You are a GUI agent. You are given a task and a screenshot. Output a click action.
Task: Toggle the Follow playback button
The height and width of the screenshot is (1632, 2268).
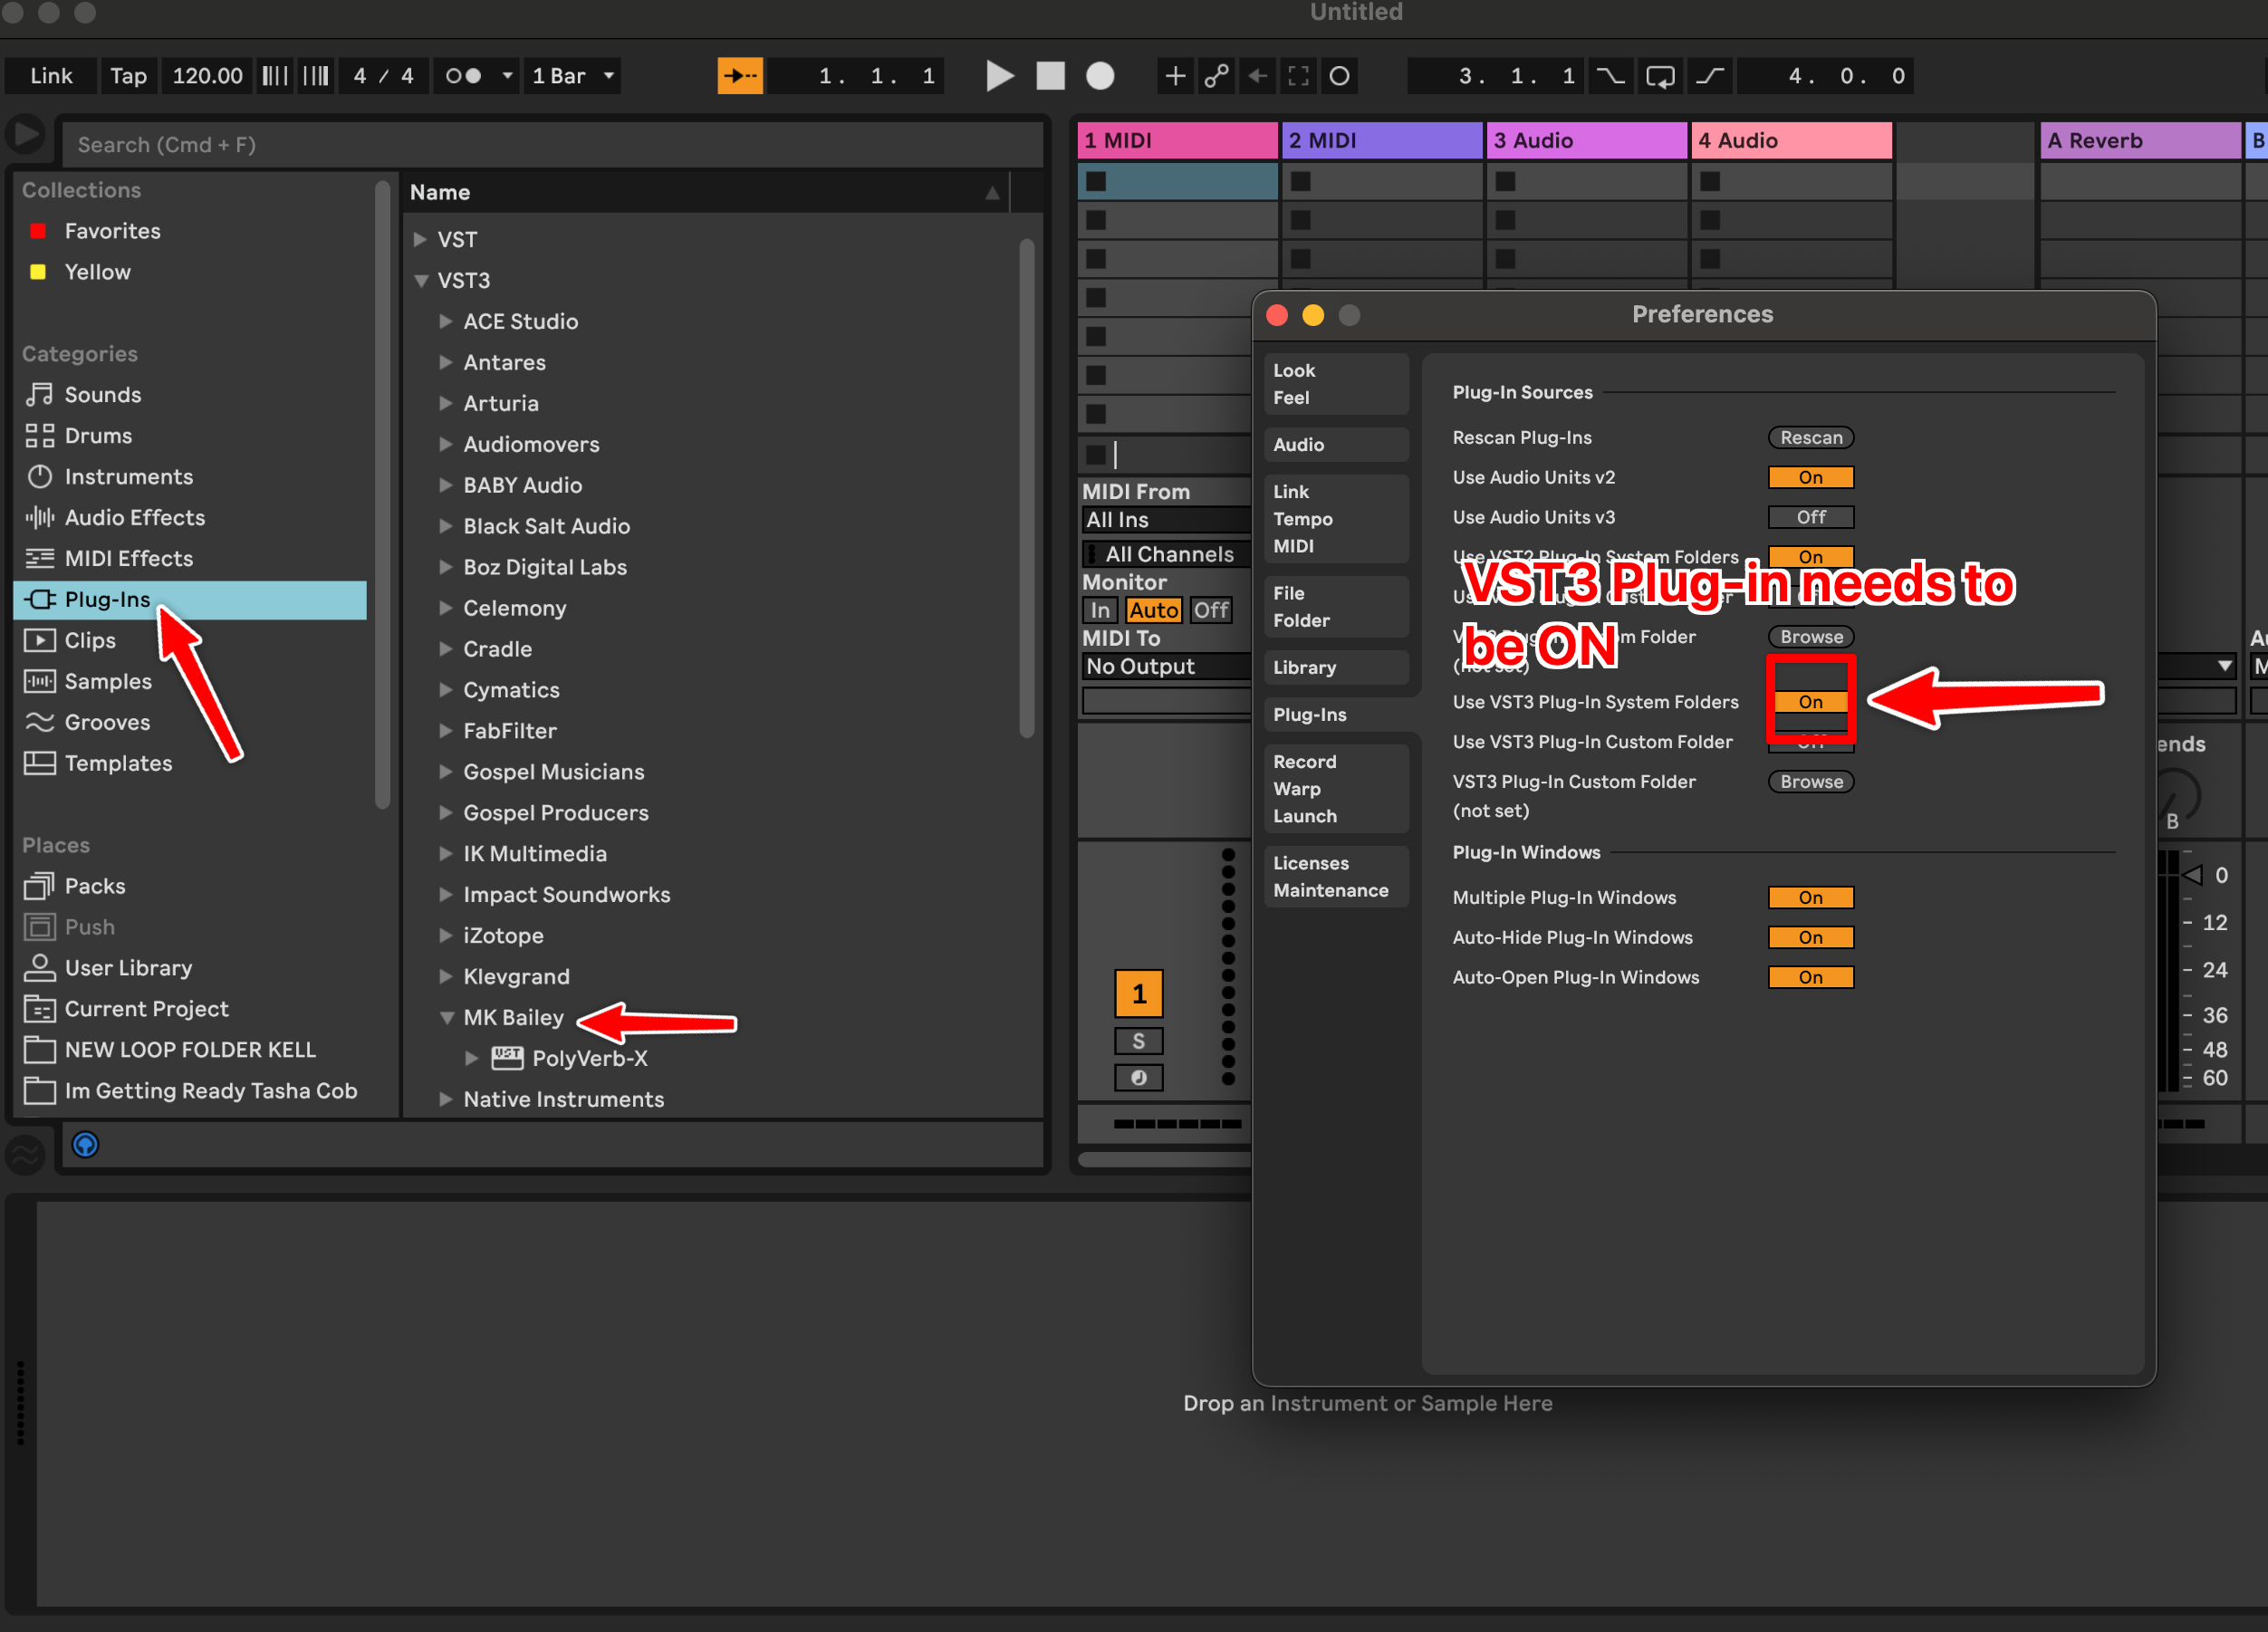click(x=740, y=76)
